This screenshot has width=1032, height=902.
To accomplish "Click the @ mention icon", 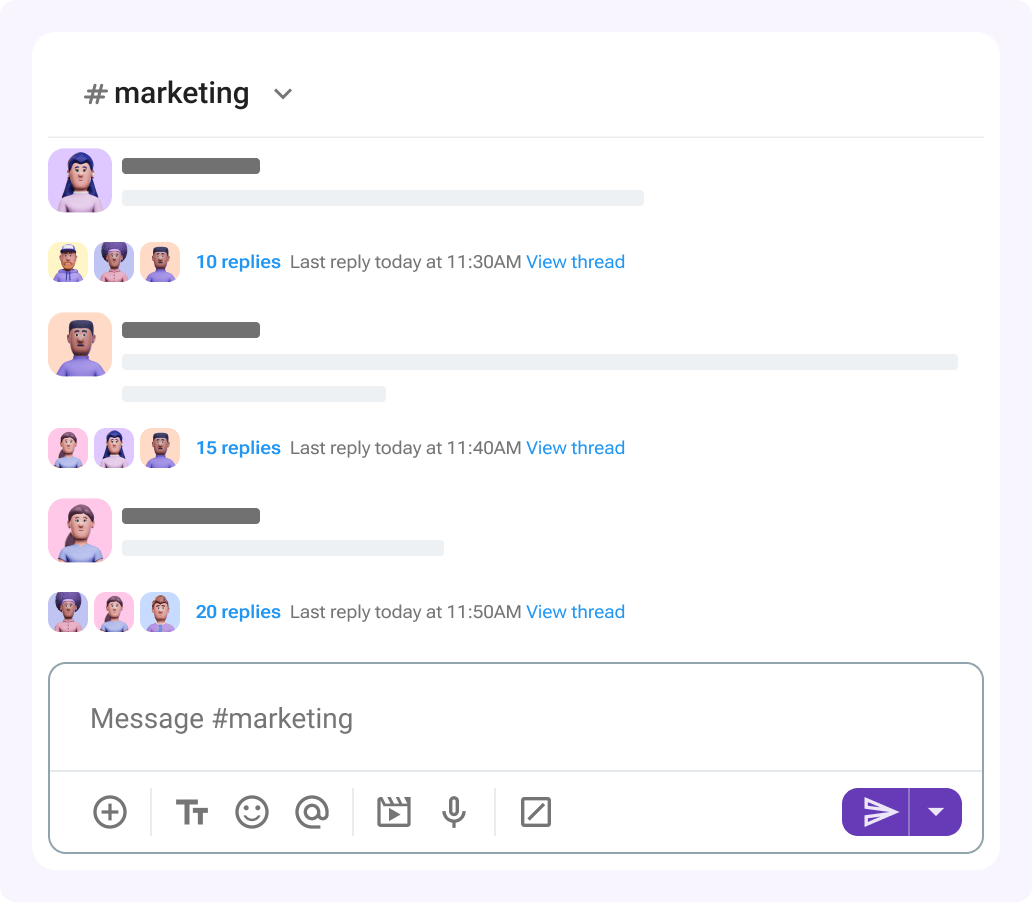I will [312, 812].
